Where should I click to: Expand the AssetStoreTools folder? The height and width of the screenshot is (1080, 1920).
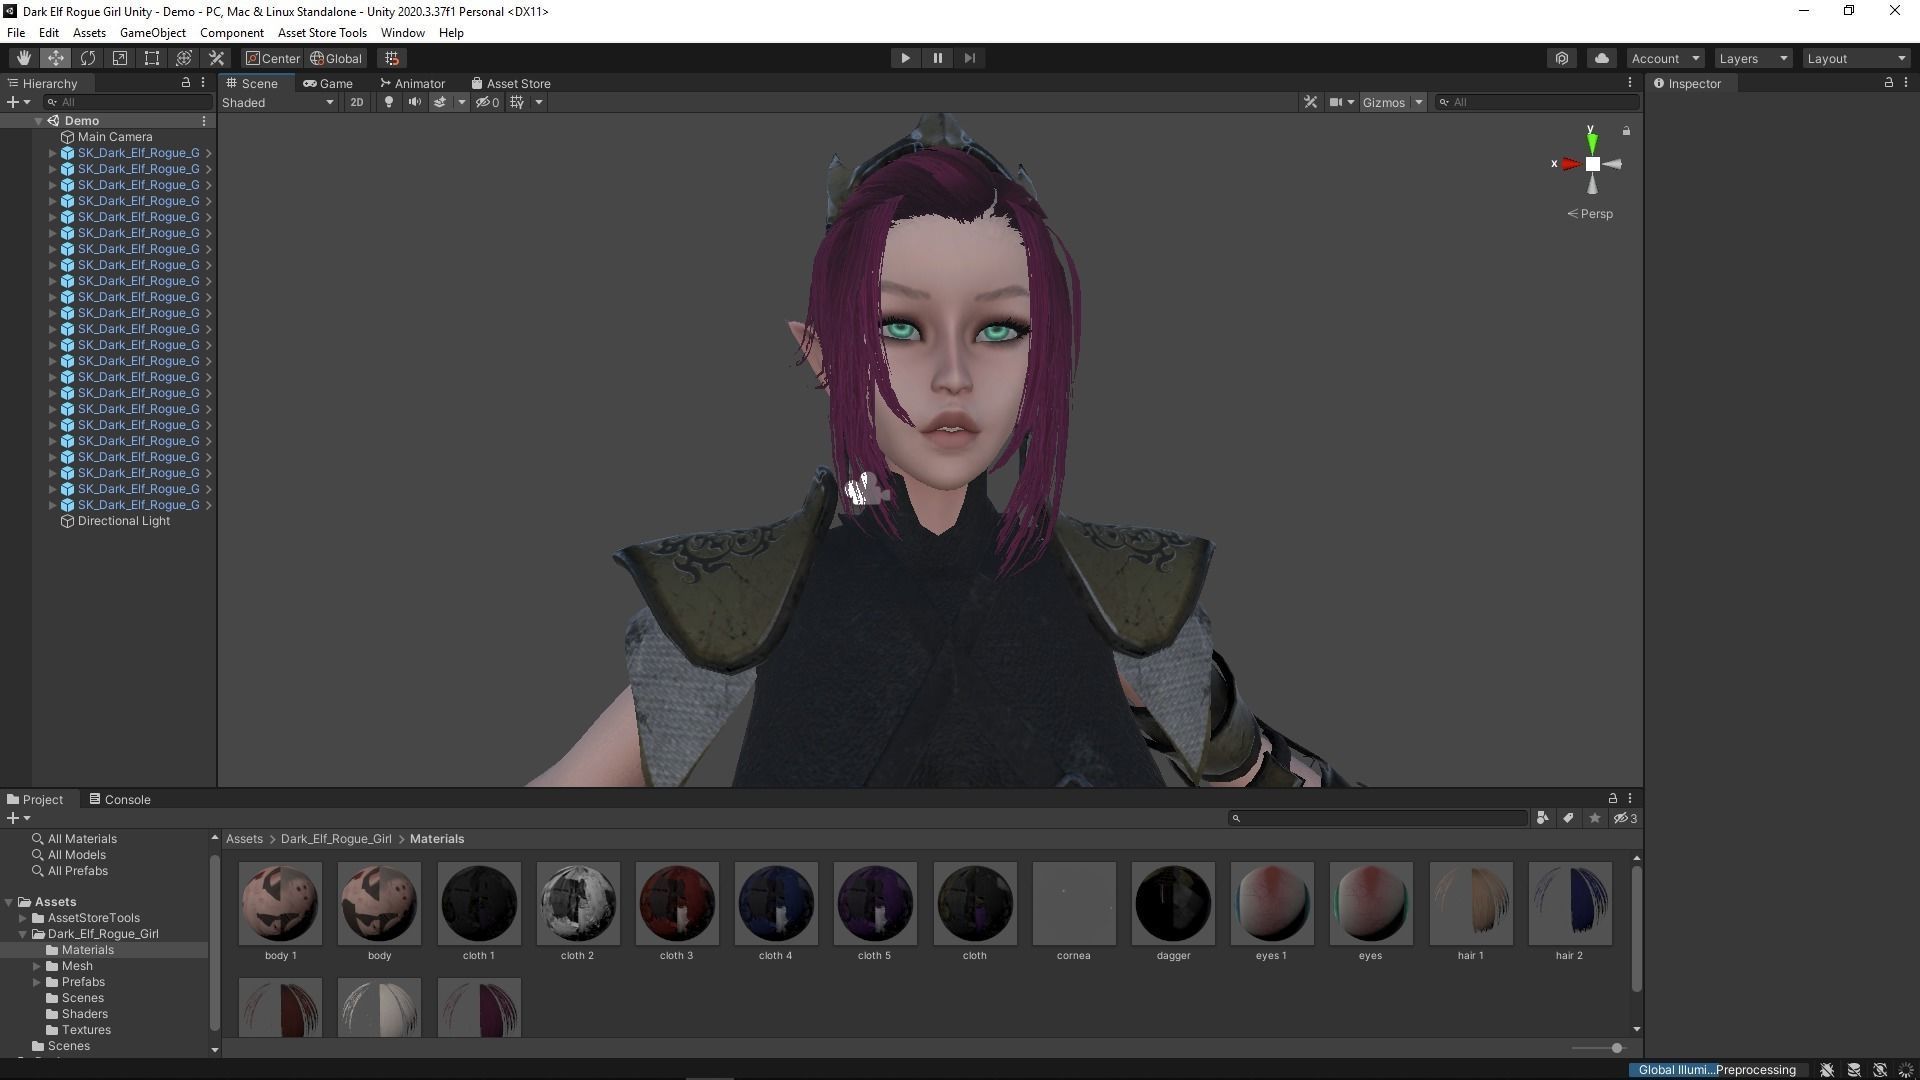(x=22, y=918)
